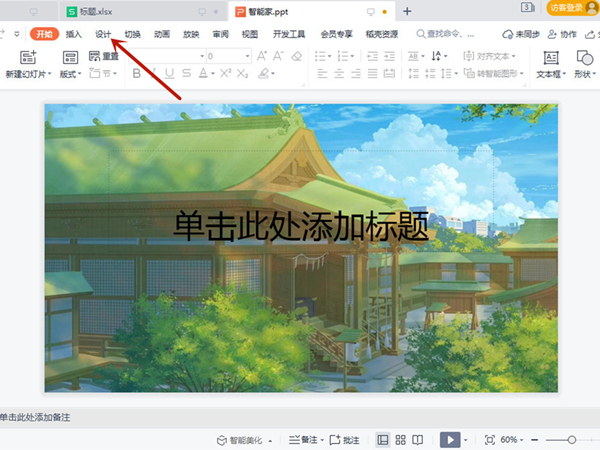Toggle bold formatting button
The width and height of the screenshot is (600, 450).
point(136,73)
